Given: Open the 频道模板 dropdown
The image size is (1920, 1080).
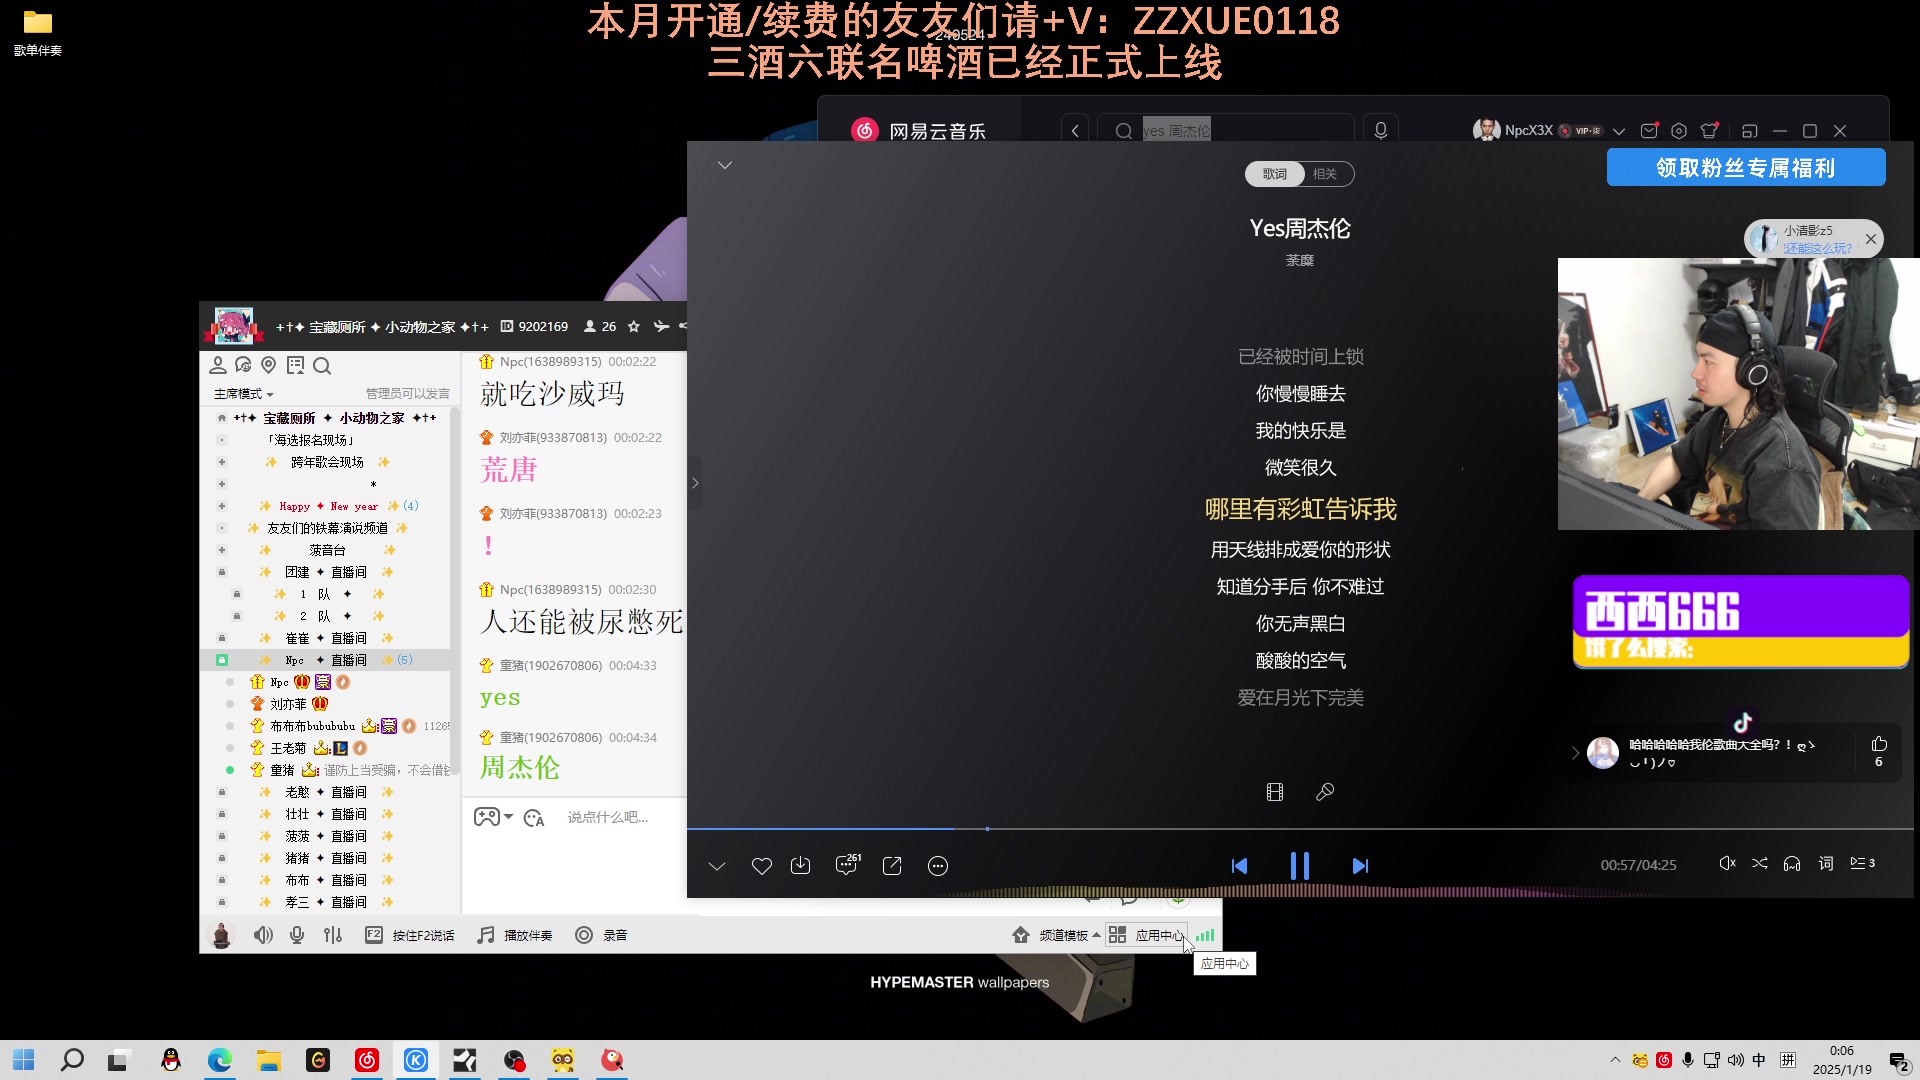Looking at the screenshot, I should [1056, 935].
